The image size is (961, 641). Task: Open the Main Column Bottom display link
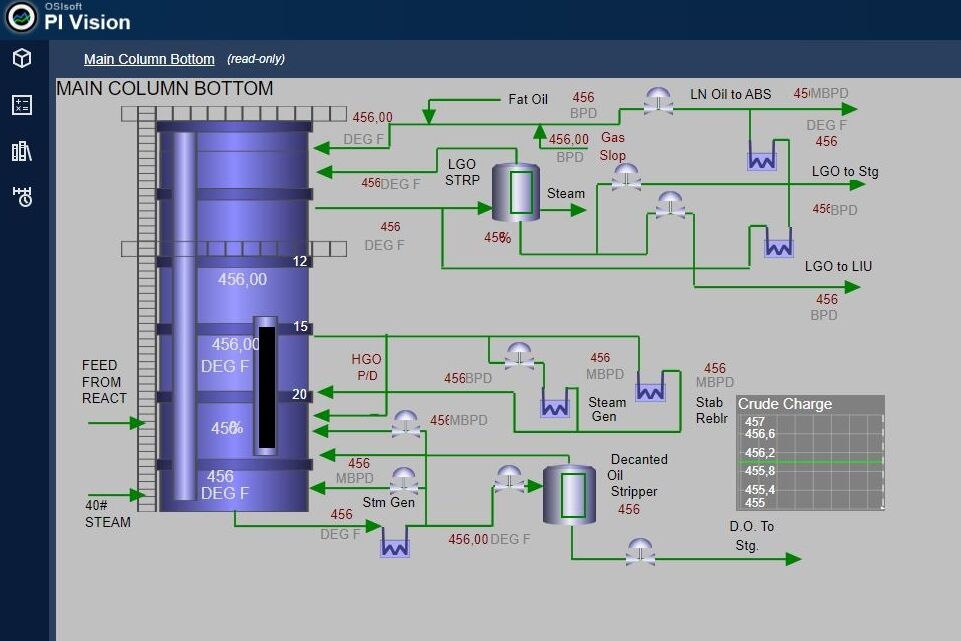pos(149,59)
